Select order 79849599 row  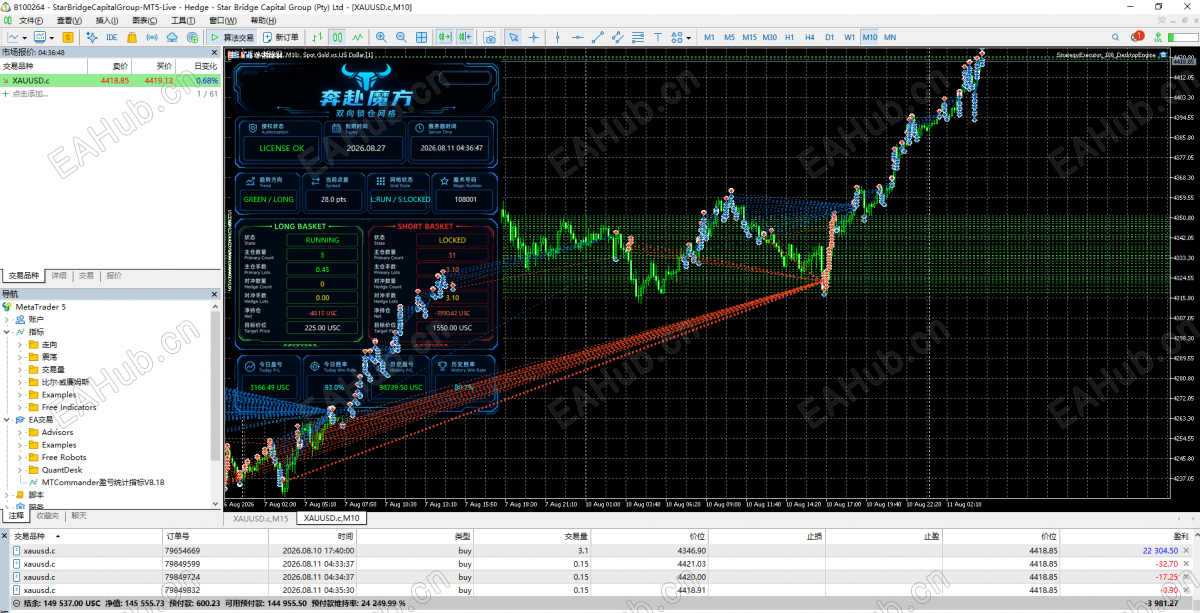600,564
